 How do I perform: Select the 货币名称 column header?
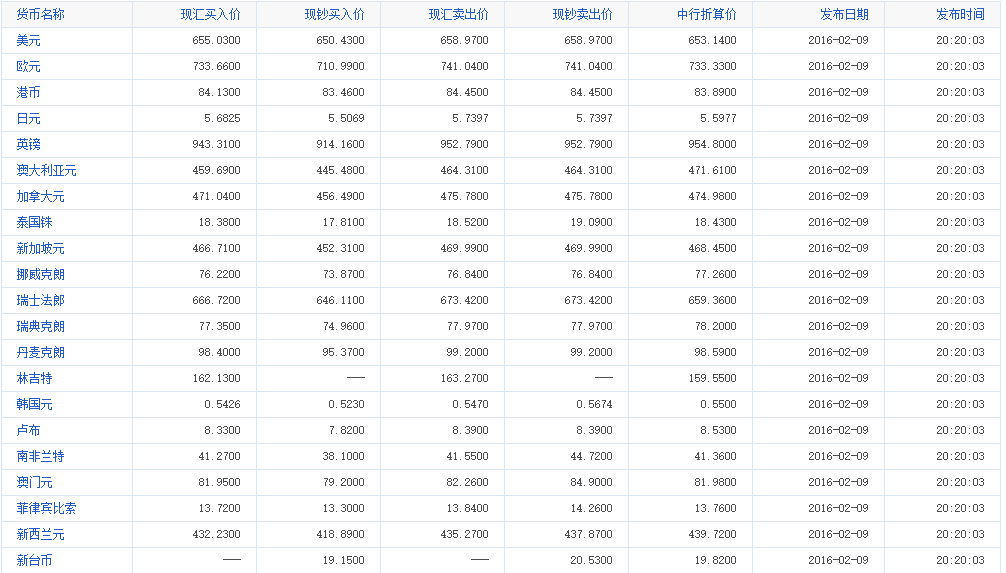(41, 15)
